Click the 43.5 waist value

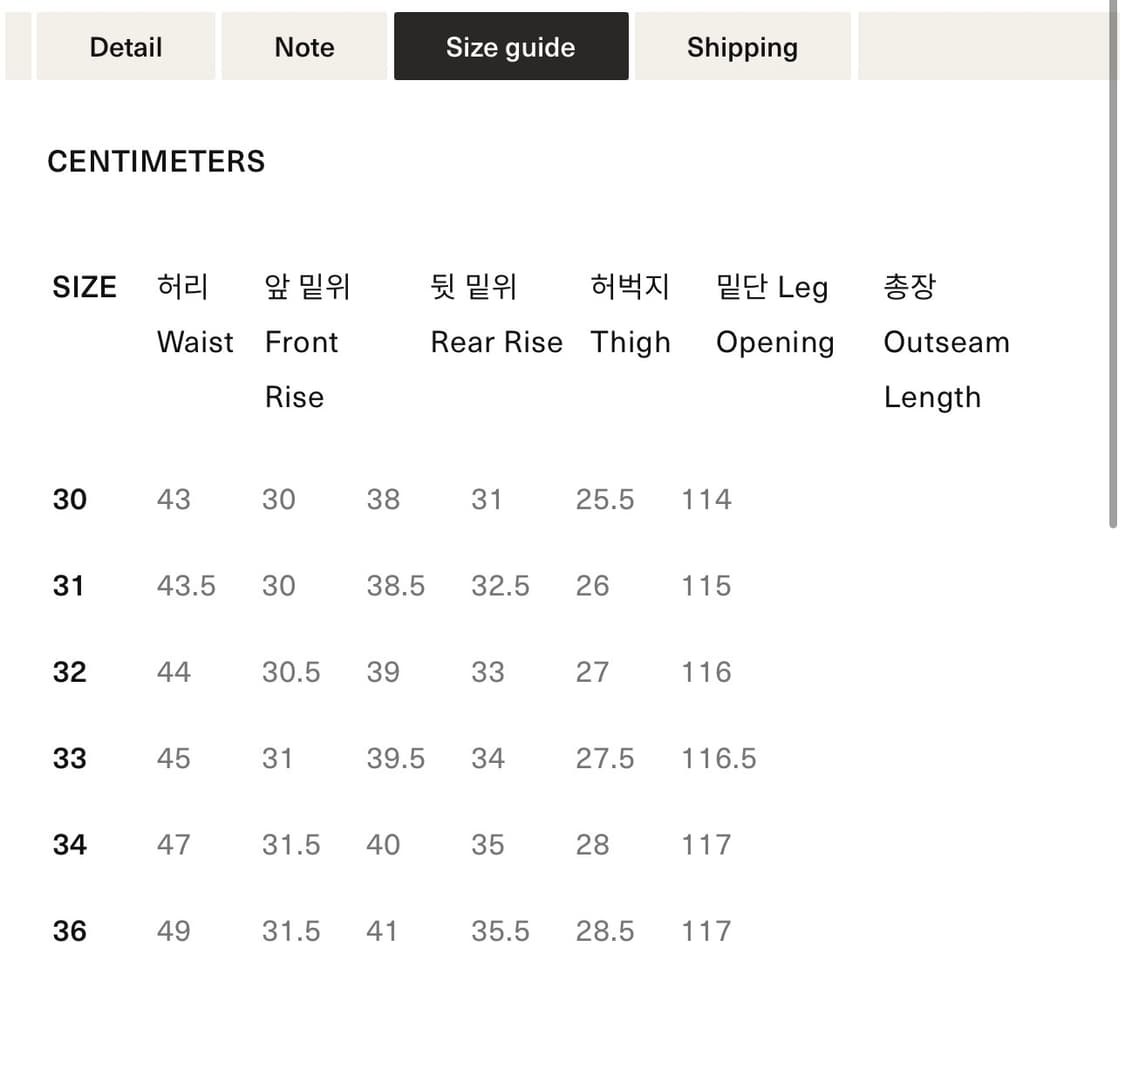click(x=186, y=586)
